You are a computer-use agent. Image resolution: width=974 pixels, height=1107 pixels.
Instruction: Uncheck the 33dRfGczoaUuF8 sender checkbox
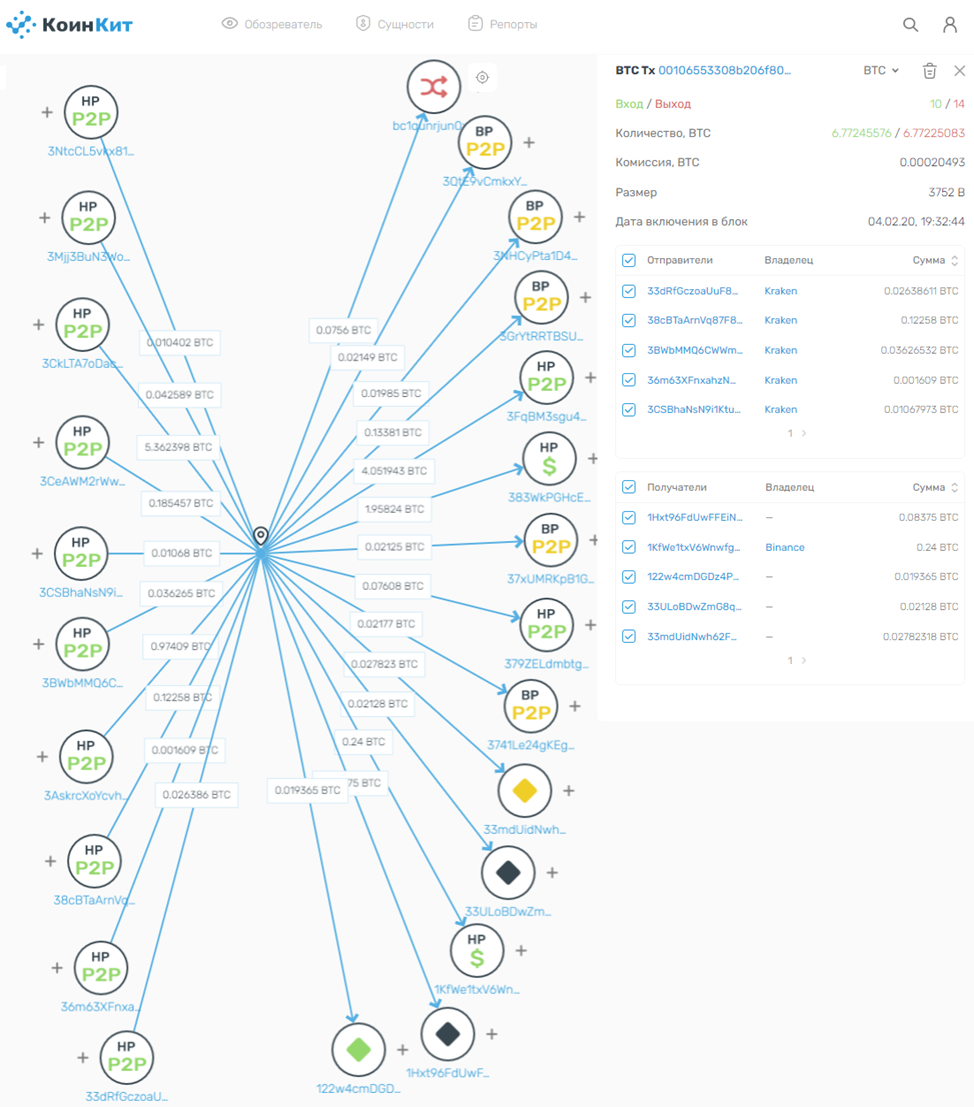(629, 291)
